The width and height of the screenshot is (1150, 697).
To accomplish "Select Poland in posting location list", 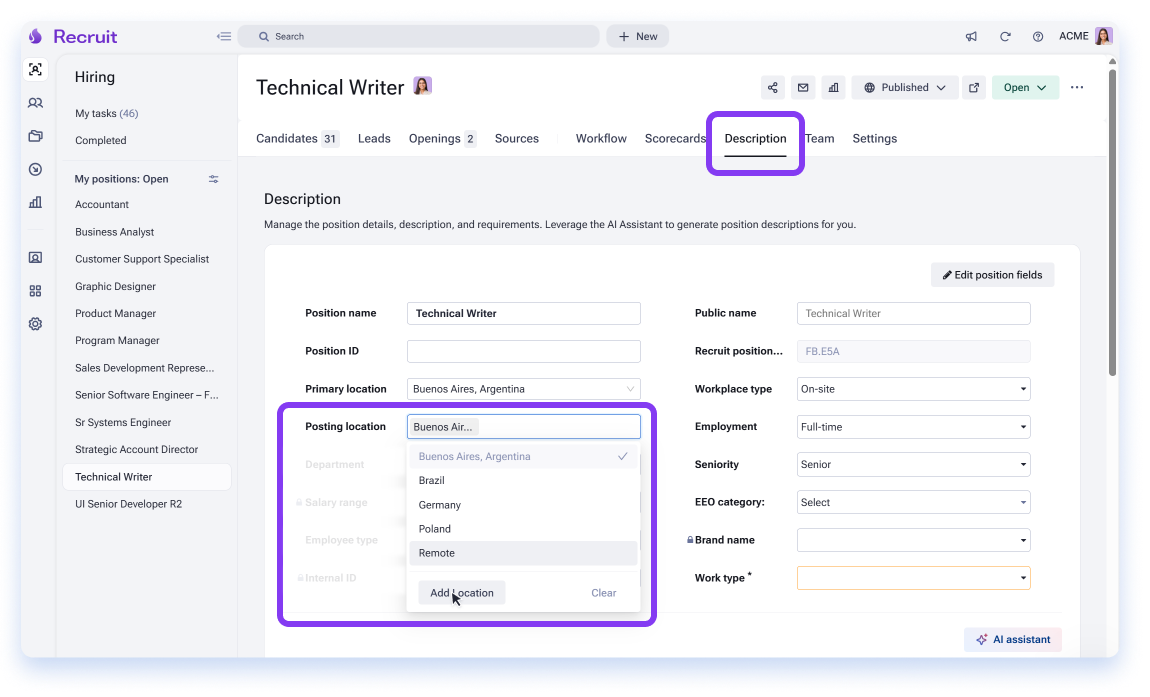I will click(x=523, y=529).
